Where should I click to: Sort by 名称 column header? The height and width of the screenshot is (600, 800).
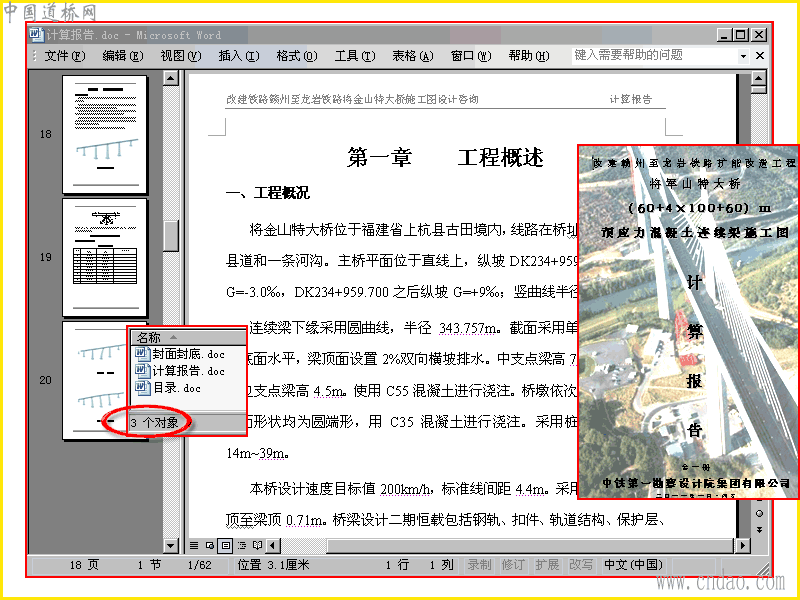coord(188,337)
